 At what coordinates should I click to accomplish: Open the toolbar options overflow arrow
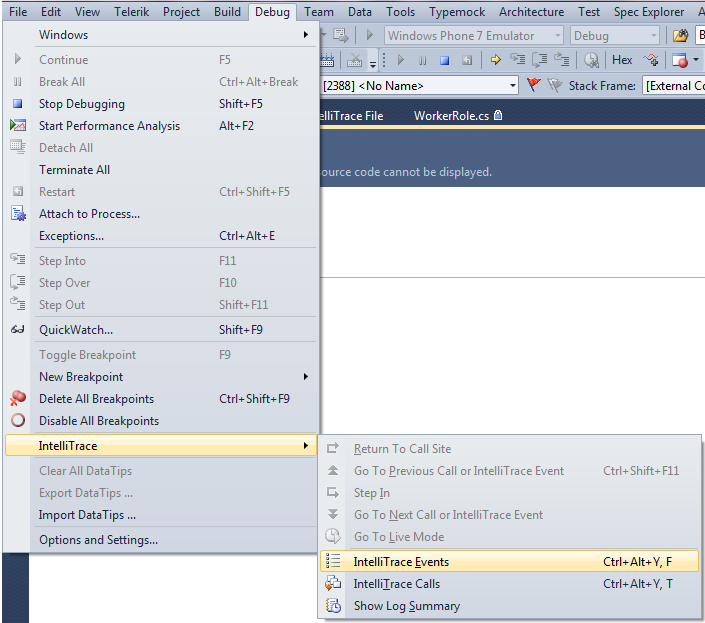pyautogui.click(x=373, y=64)
